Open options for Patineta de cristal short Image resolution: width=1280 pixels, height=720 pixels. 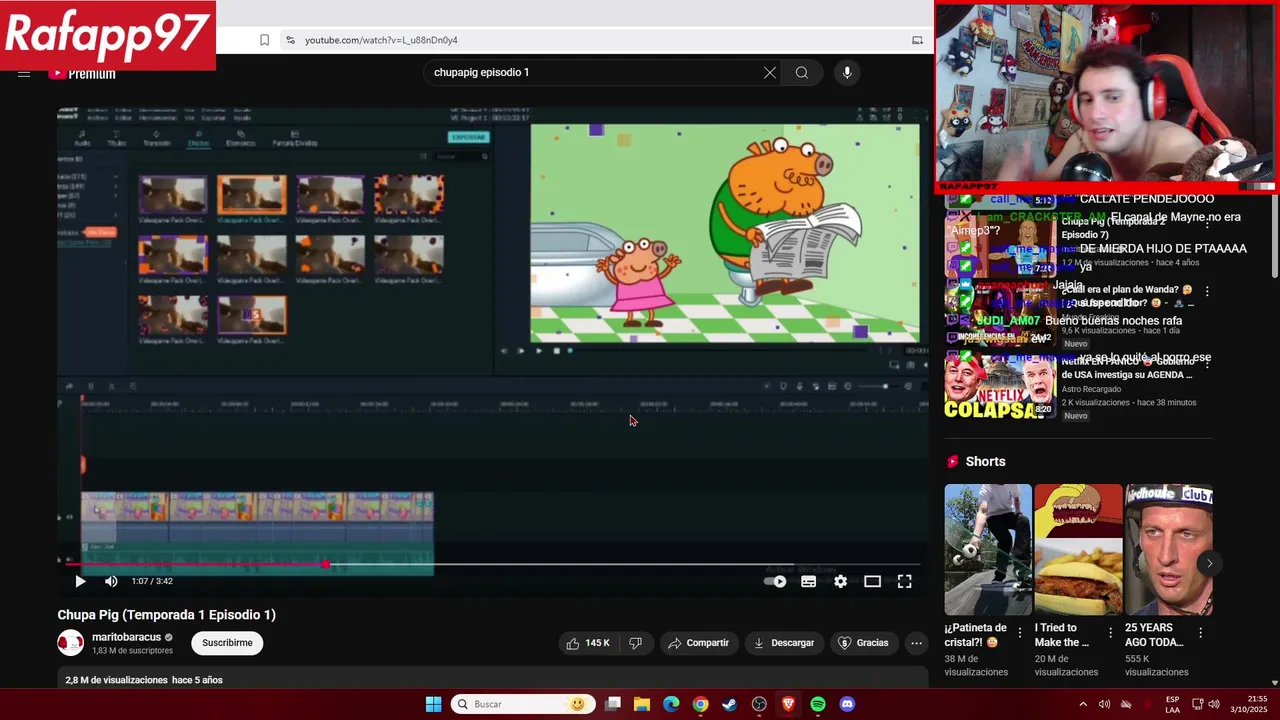pyautogui.click(x=1020, y=633)
